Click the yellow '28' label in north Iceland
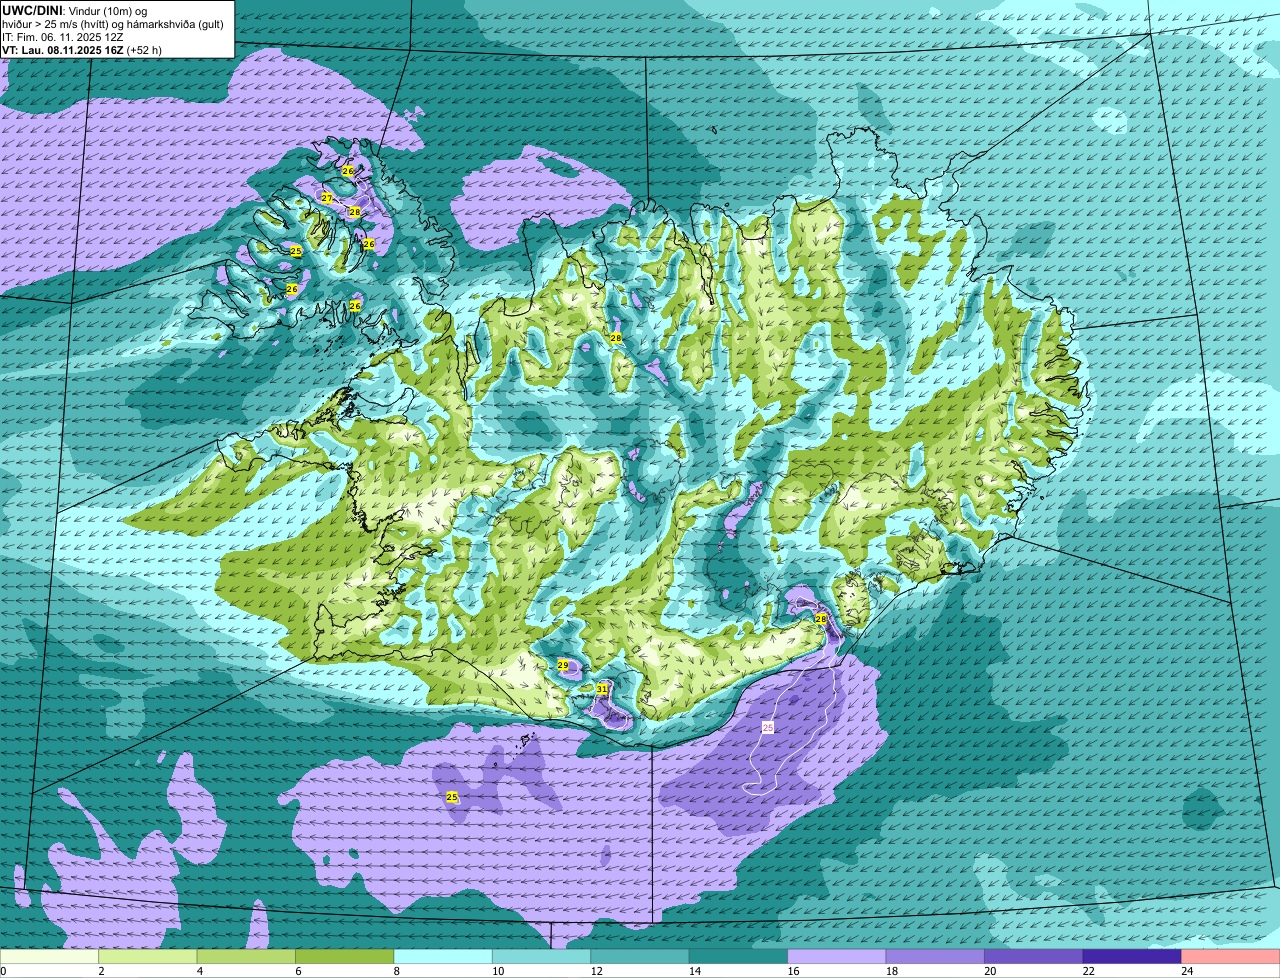This screenshot has width=1280, height=978. click(x=616, y=338)
